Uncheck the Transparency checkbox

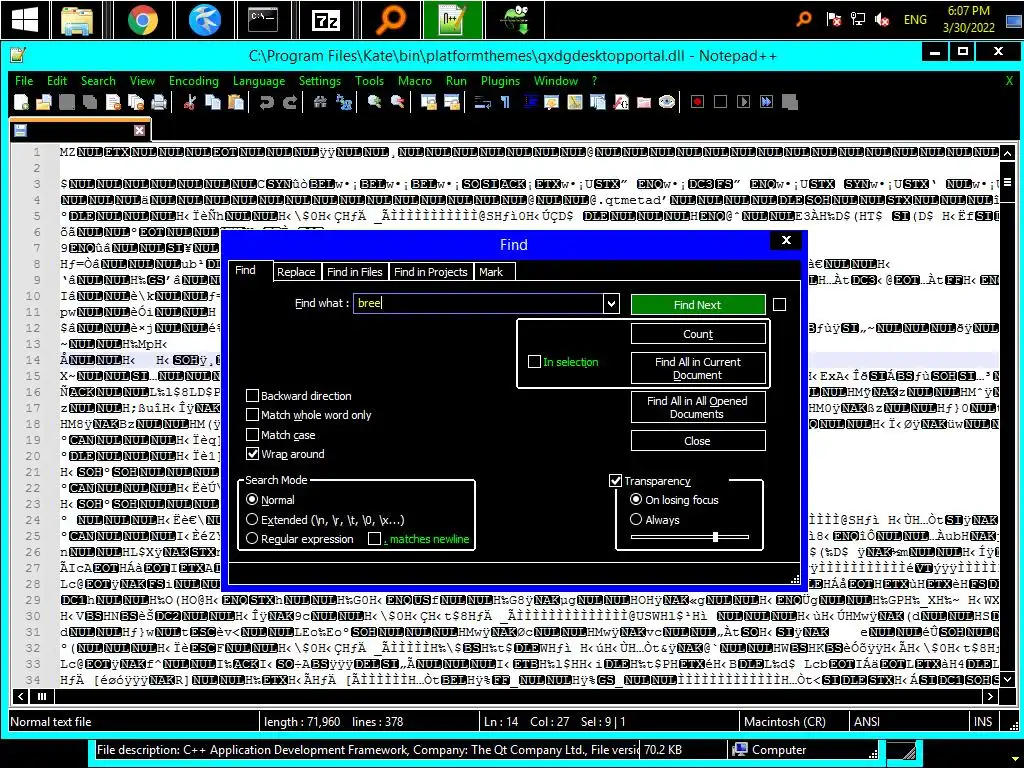(x=615, y=481)
